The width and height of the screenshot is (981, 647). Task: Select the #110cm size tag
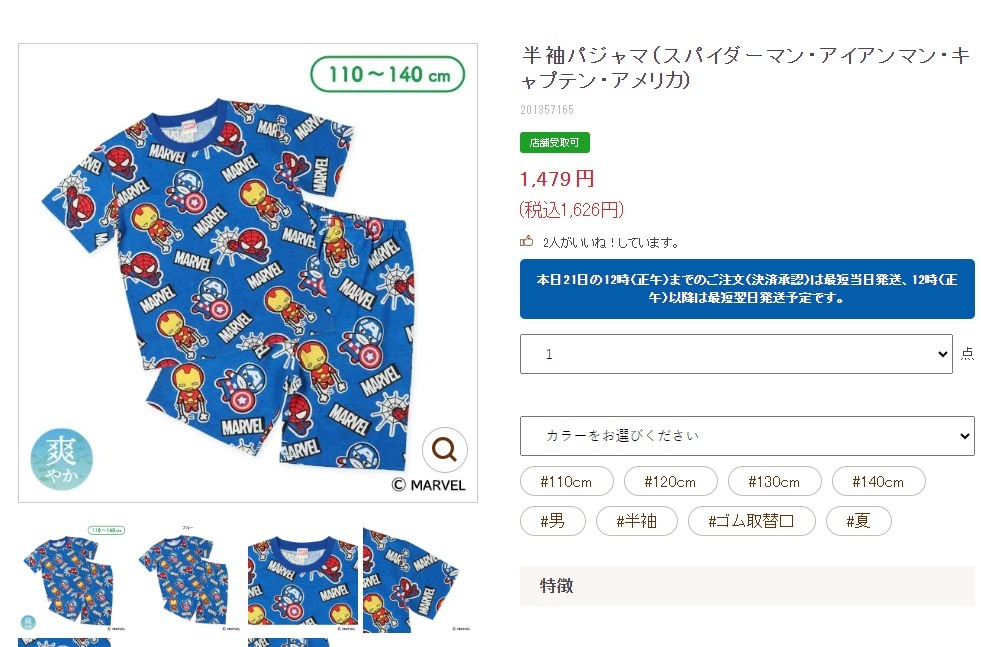coord(566,481)
